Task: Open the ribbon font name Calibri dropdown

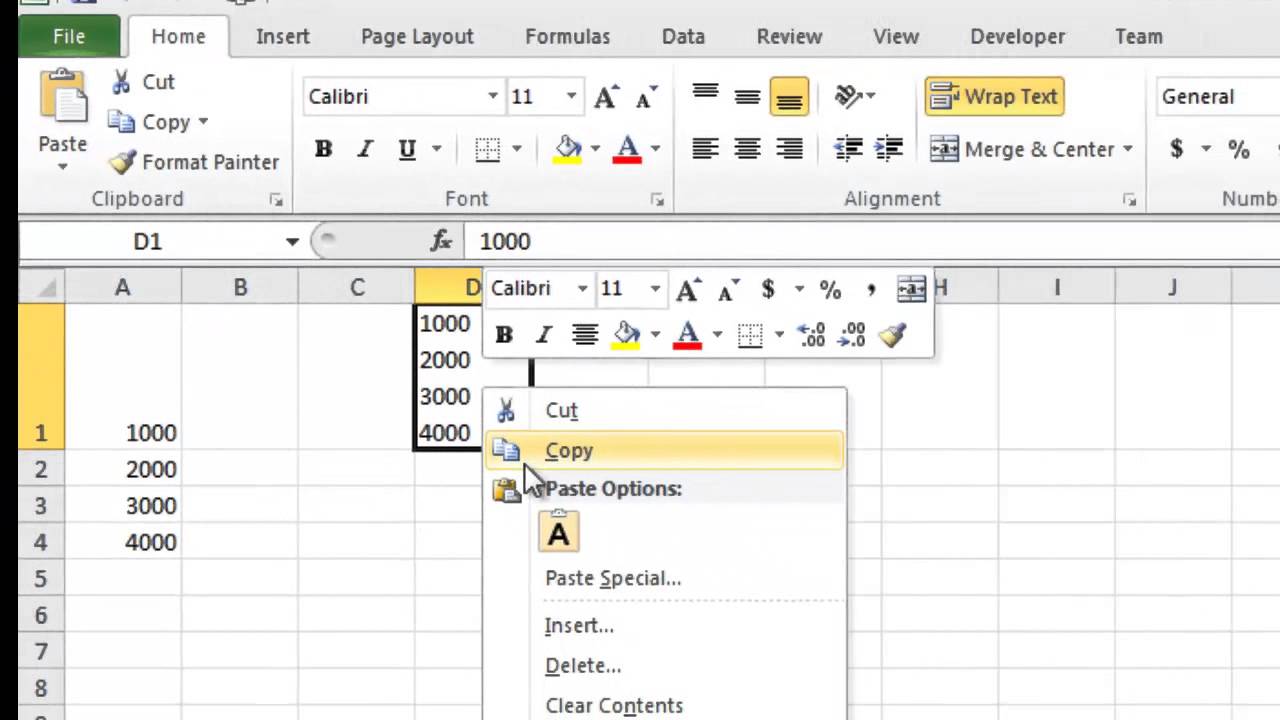Action: [x=493, y=97]
